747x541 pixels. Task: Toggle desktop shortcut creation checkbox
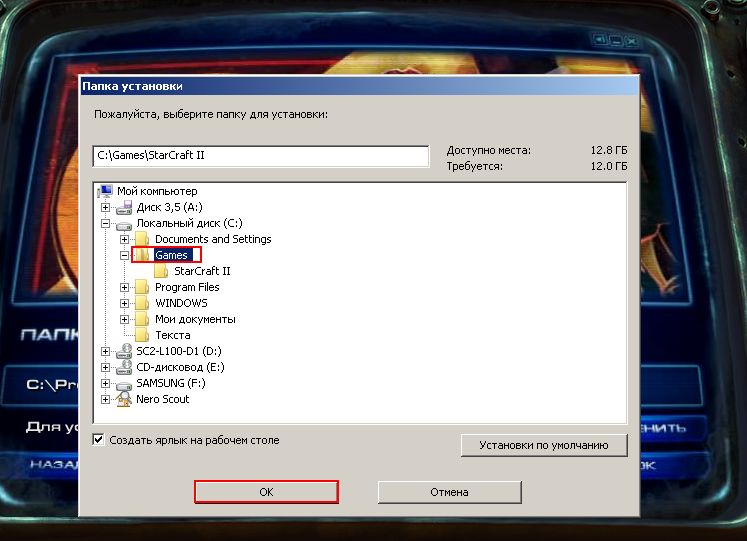(x=98, y=440)
